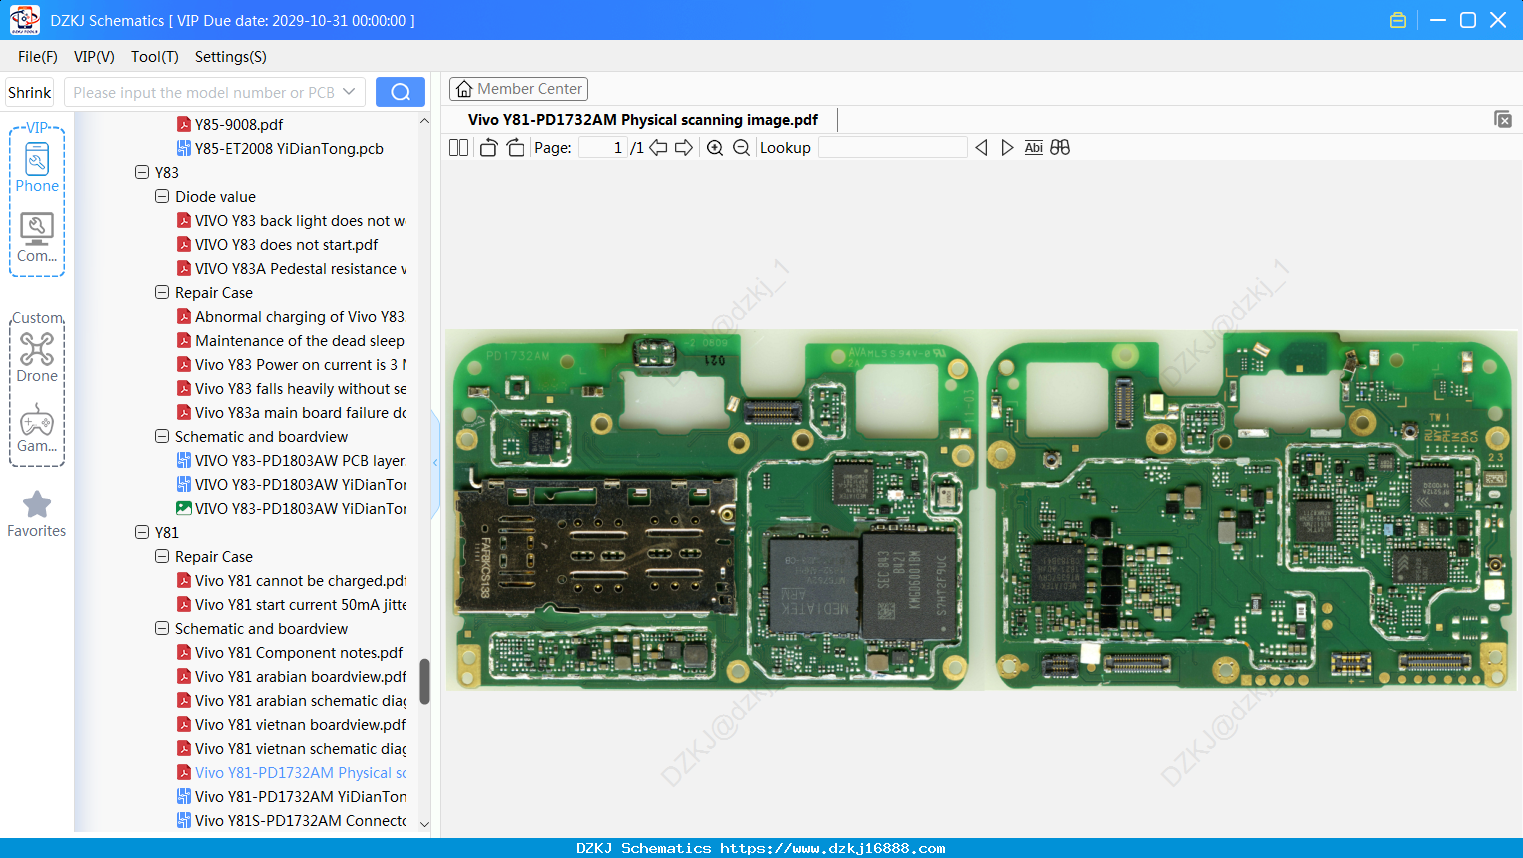The height and width of the screenshot is (858, 1523).
Task: Click the binoculars search icon
Action: (1060, 148)
